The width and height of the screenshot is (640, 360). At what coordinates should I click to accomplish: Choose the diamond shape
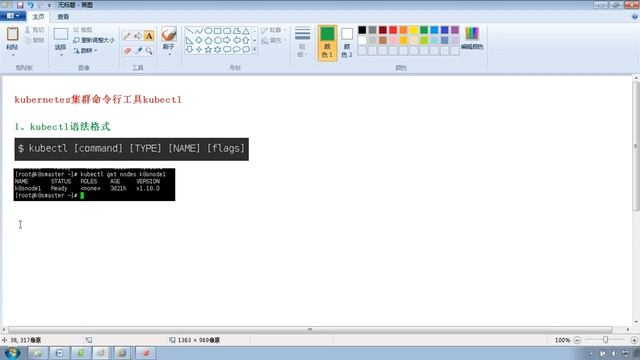(199, 40)
